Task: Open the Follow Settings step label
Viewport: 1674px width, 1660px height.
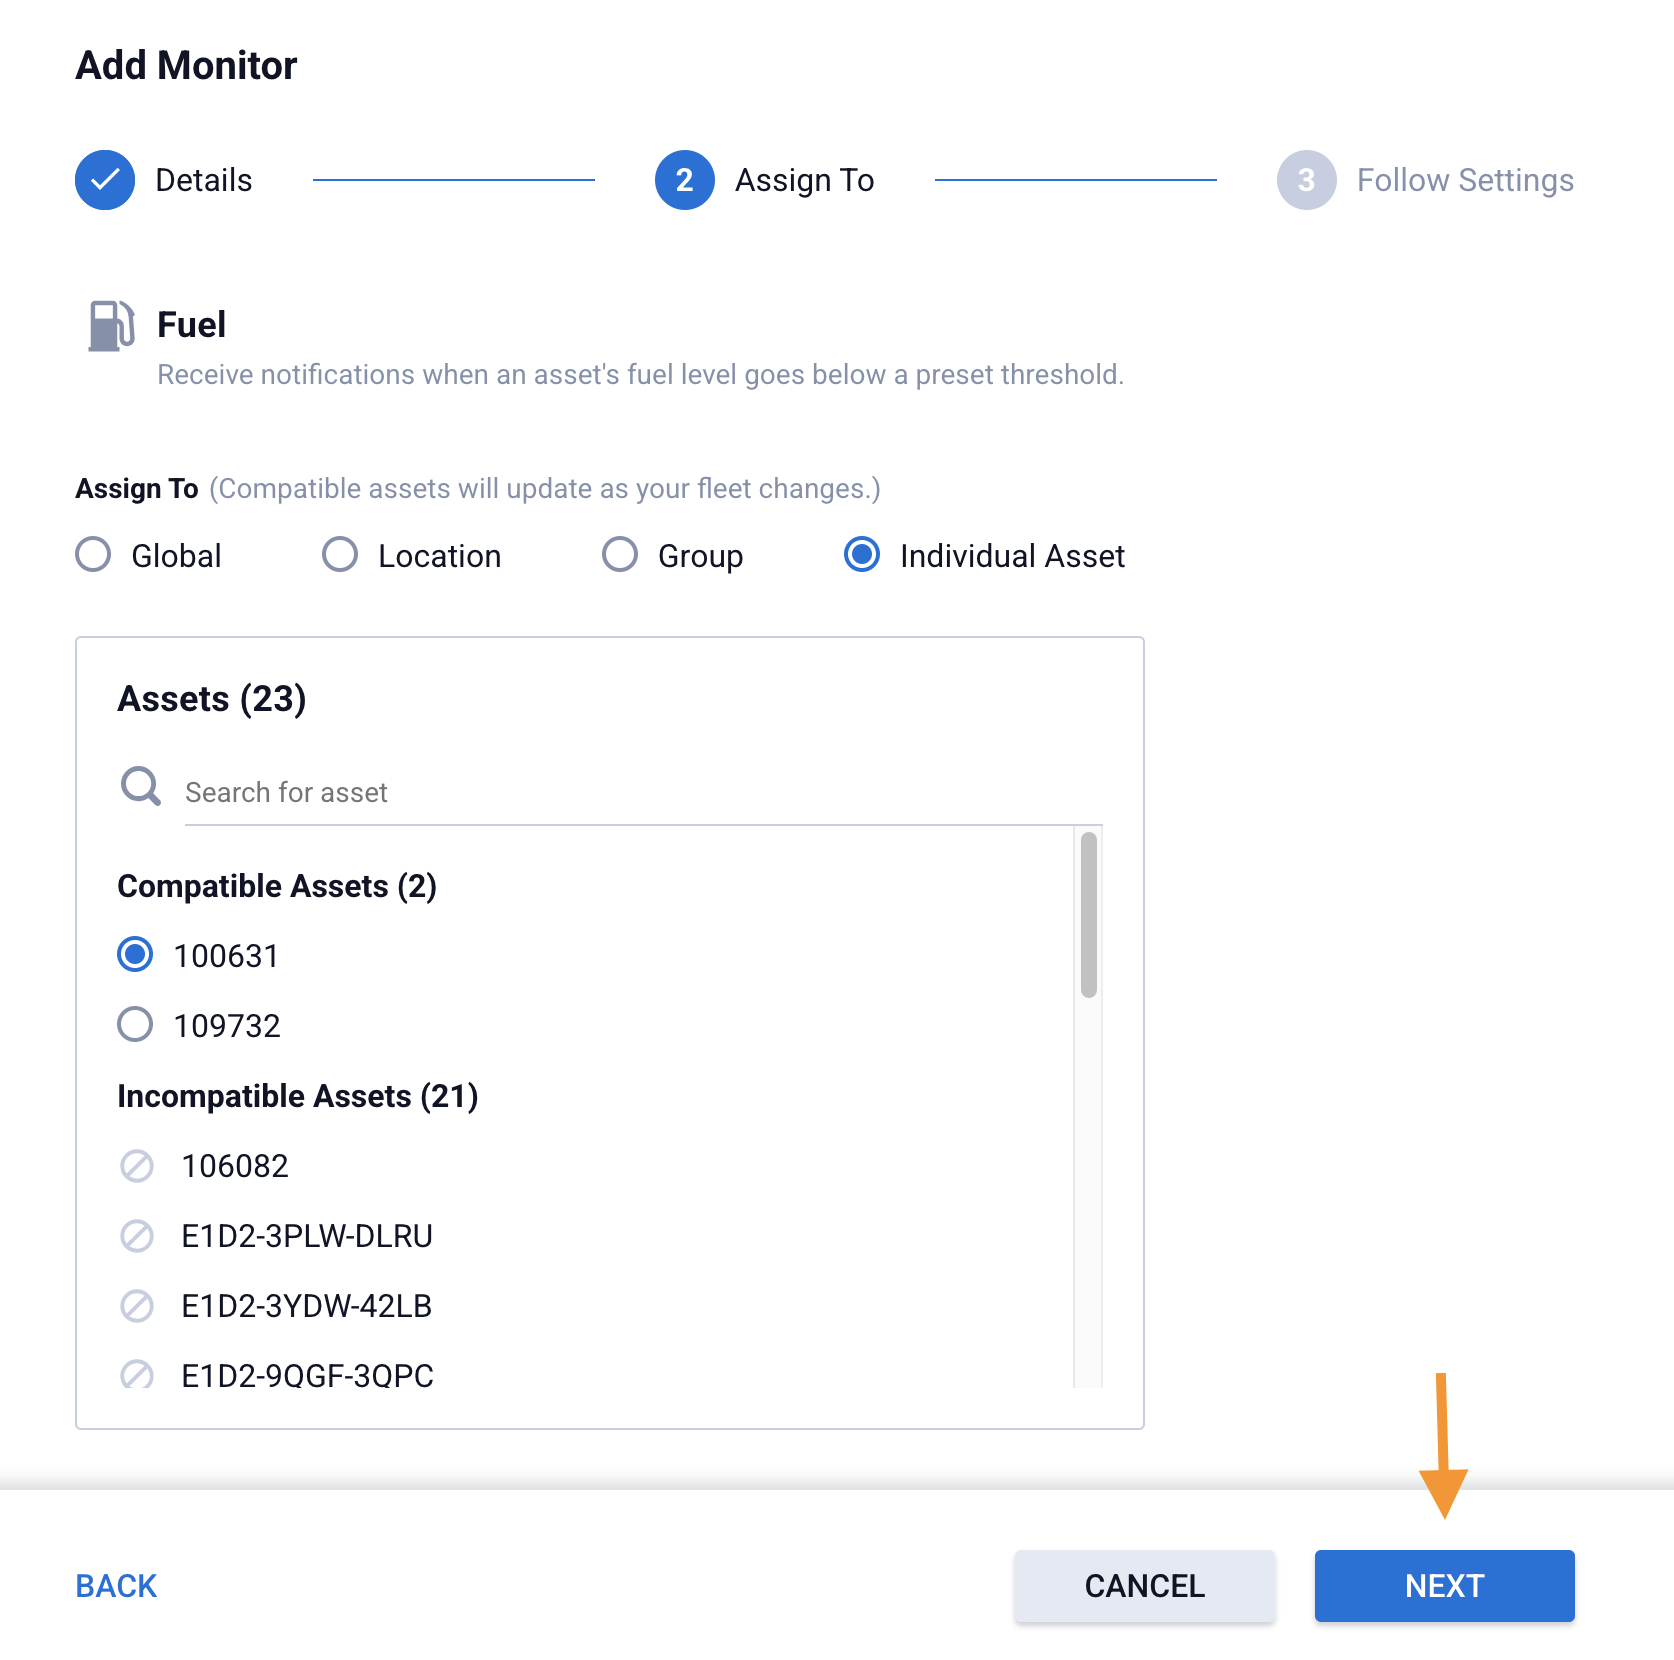Action: [1465, 180]
